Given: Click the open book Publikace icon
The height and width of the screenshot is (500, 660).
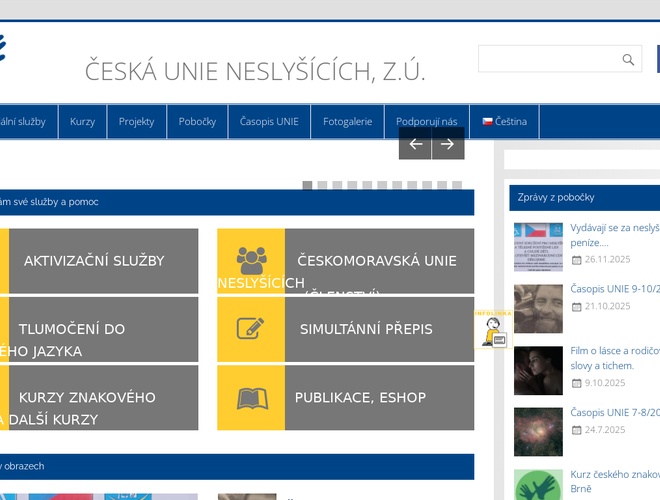Looking at the screenshot, I should 251,398.
